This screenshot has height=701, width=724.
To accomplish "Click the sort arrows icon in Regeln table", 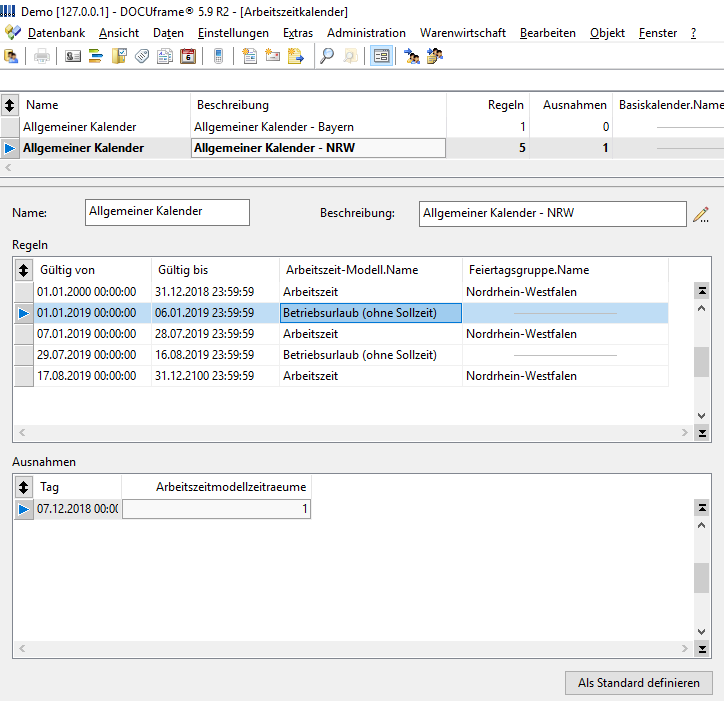I will coord(24,270).
